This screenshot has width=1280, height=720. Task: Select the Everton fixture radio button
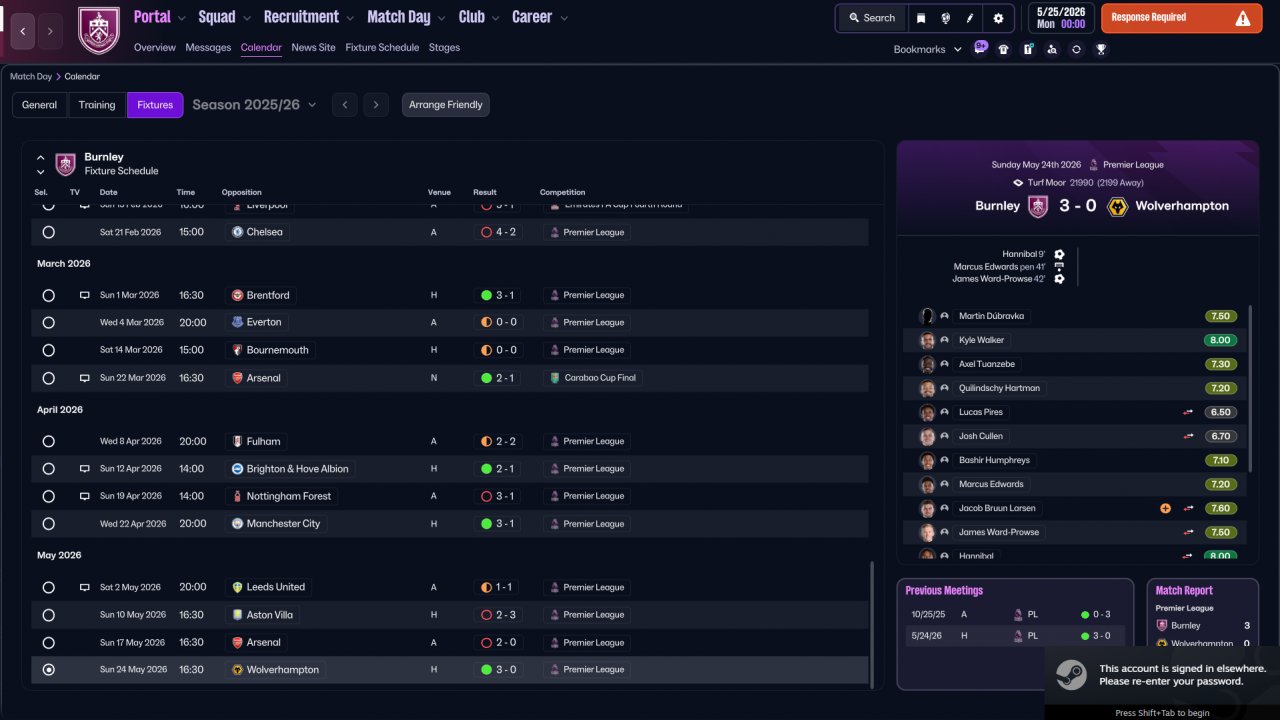tap(48, 323)
